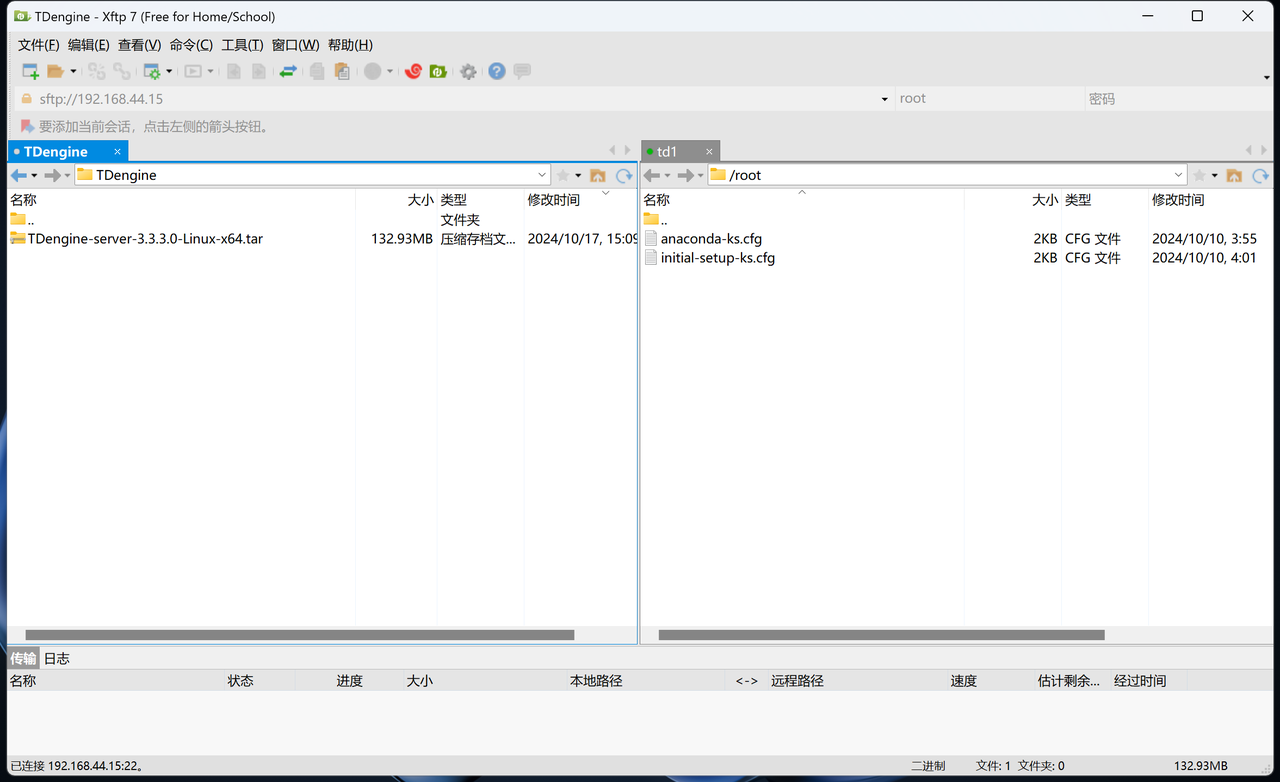Image resolution: width=1280 pixels, height=782 pixels.
Task: Open the 帮助(H) menu
Action: [x=350, y=45]
